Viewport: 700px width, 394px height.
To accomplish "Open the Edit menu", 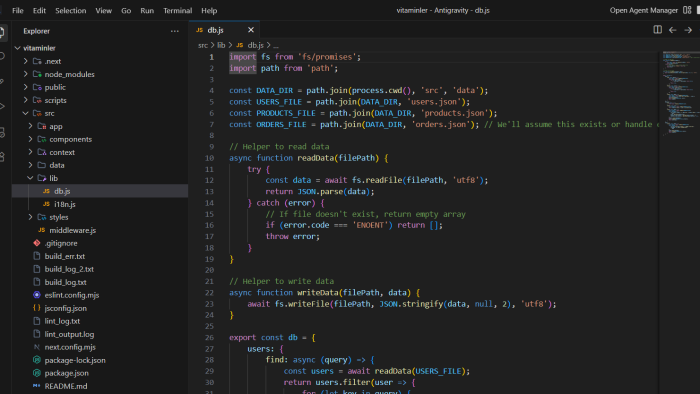I will [39, 10].
